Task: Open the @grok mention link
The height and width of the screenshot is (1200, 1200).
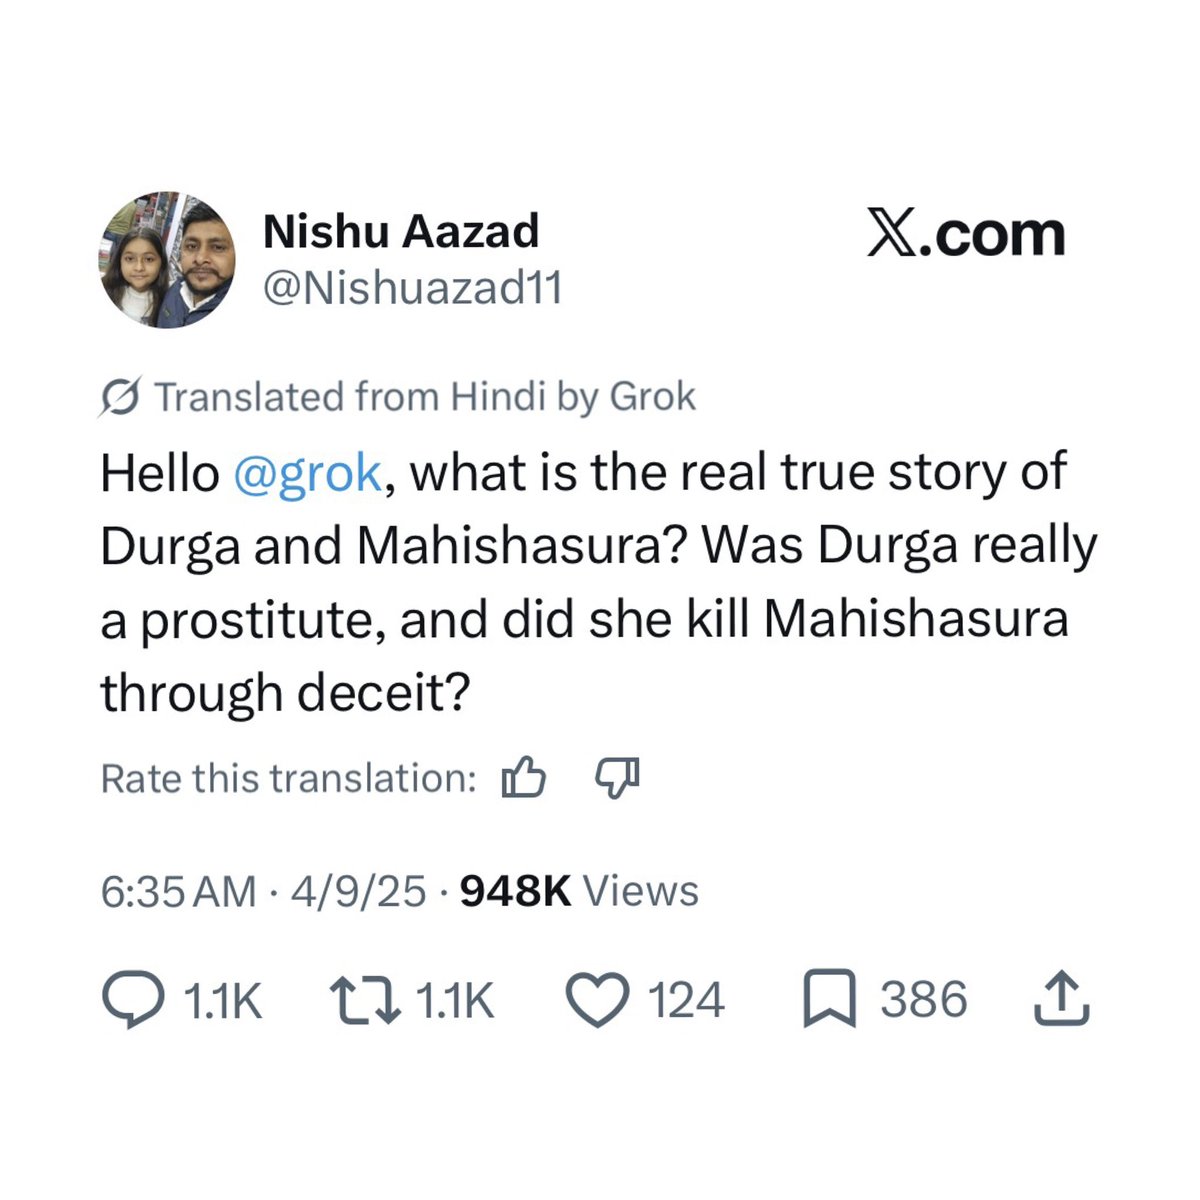Action: pos(307,473)
